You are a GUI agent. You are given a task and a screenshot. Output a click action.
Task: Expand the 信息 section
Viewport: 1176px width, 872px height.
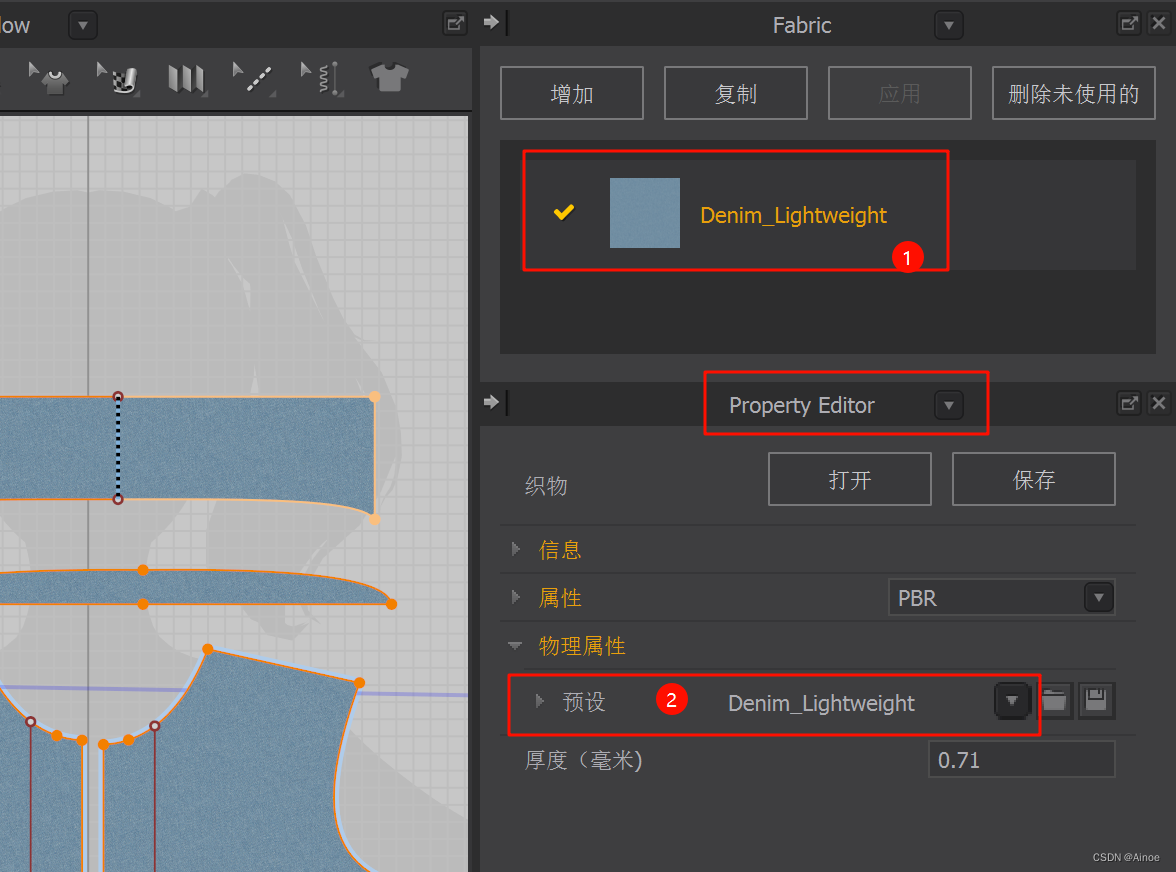[516, 549]
